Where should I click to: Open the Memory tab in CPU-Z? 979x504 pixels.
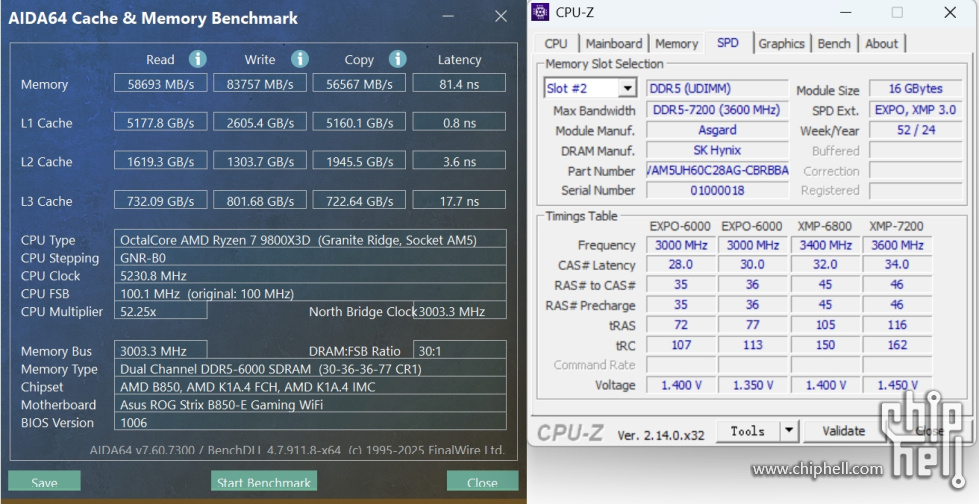point(676,44)
